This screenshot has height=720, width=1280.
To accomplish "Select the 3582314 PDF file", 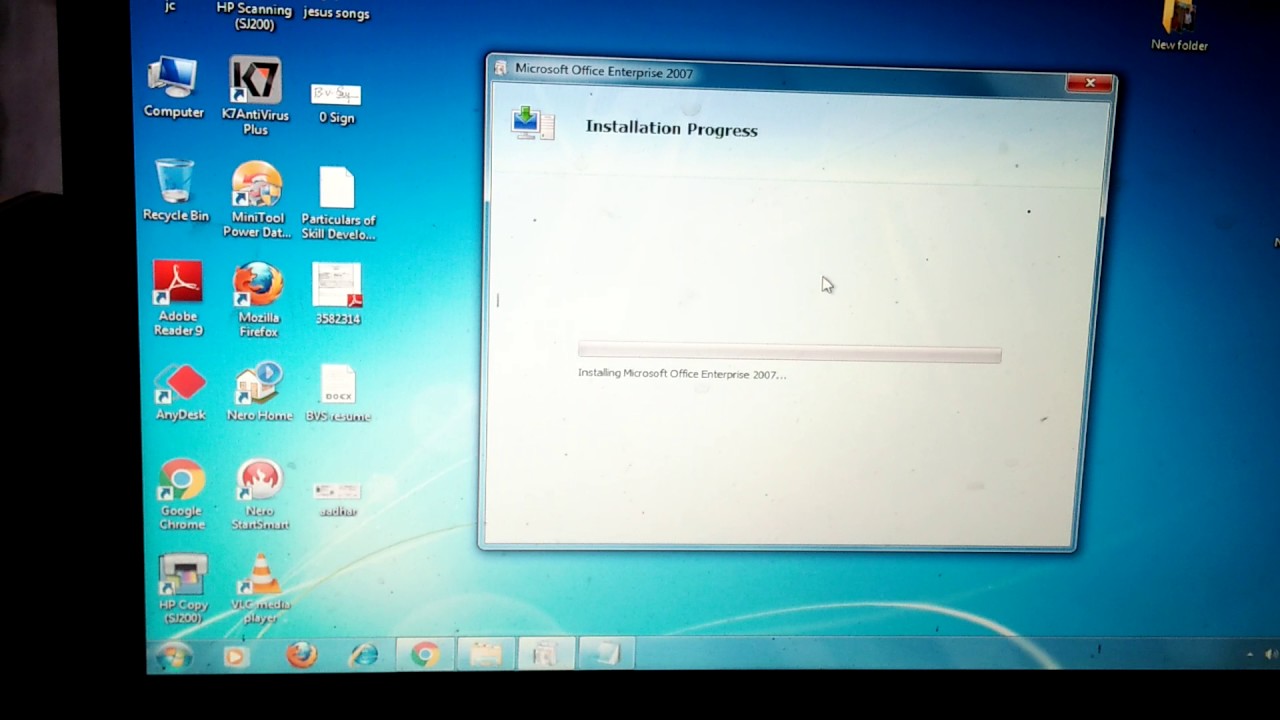I will pos(337,294).
